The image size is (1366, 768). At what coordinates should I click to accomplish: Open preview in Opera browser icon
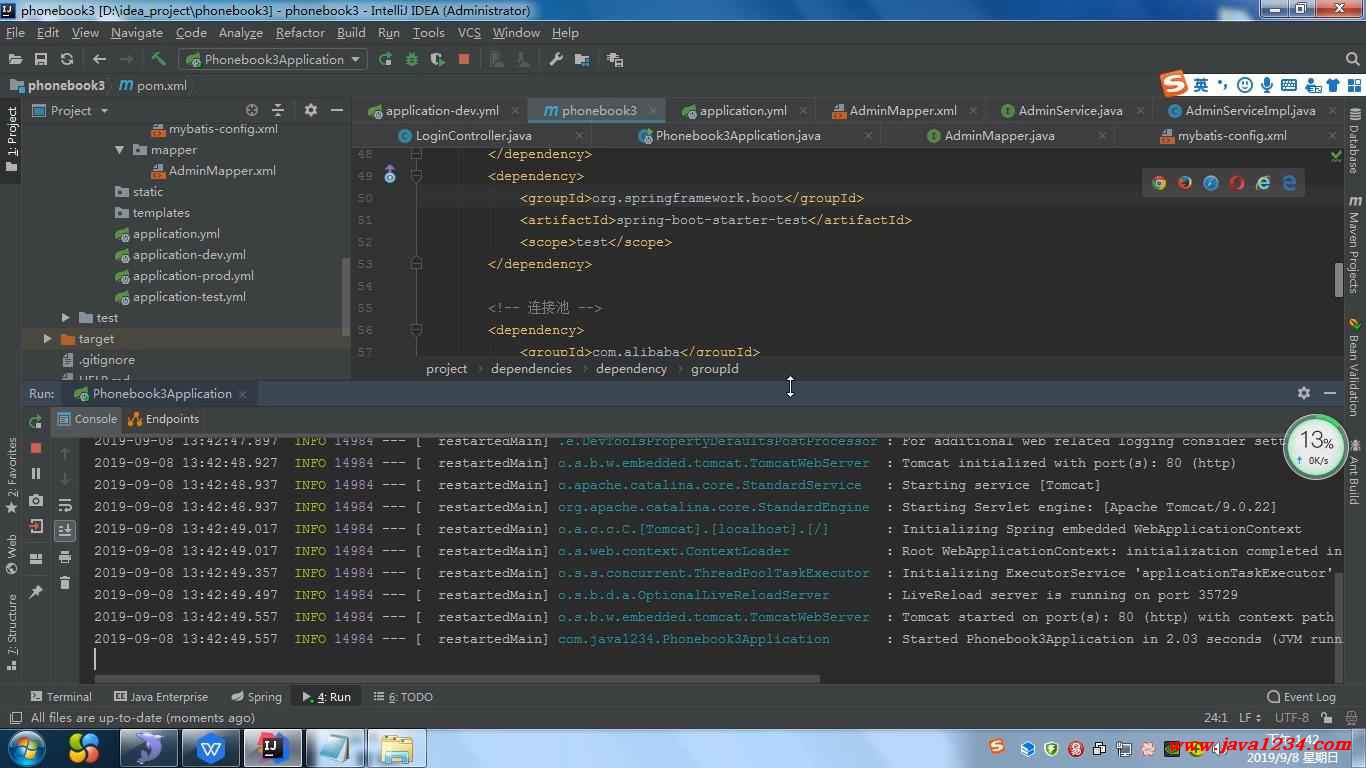click(x=1237, y=183)
